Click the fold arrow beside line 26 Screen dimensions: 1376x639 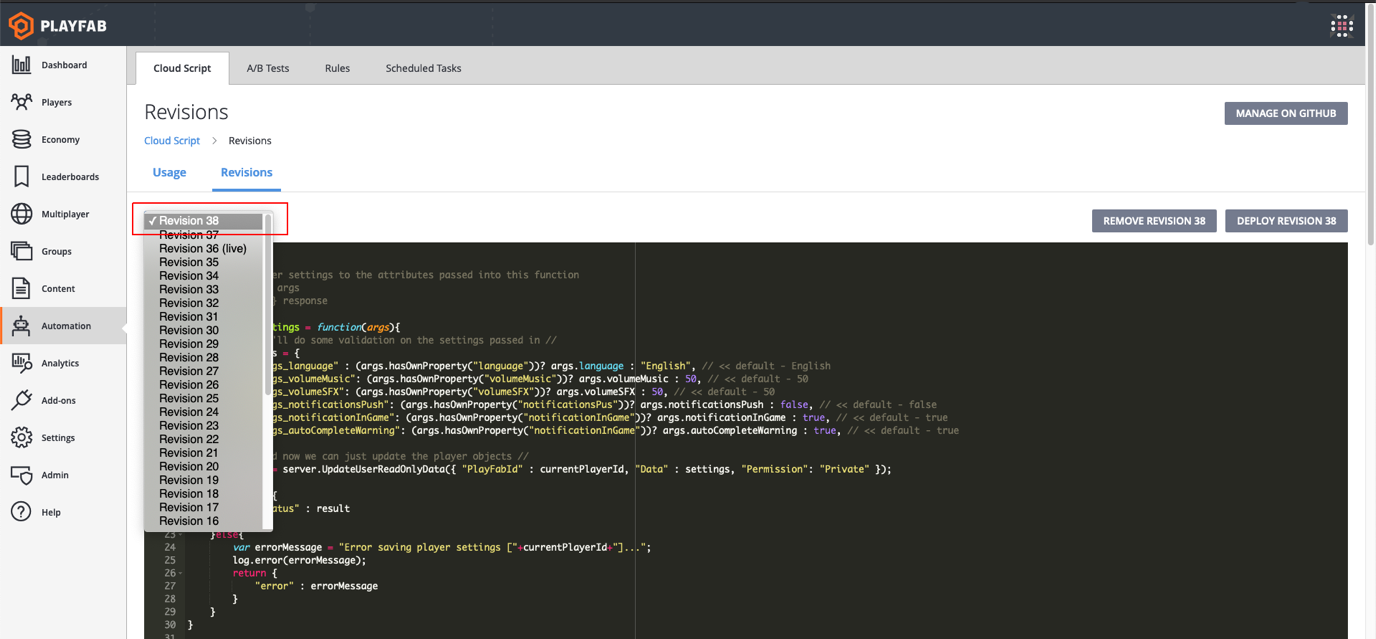[181, 573]
